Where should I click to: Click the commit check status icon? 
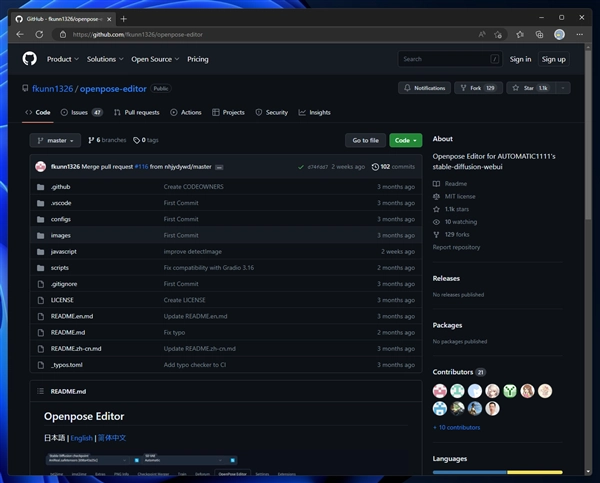tap(301, 167)
